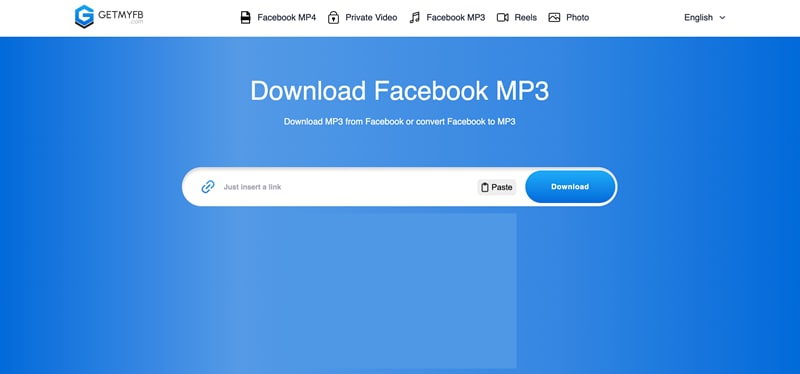Select the 'Download Facebook MP3' heading
This screenshot has height=374, width=800.
point(399,91)
